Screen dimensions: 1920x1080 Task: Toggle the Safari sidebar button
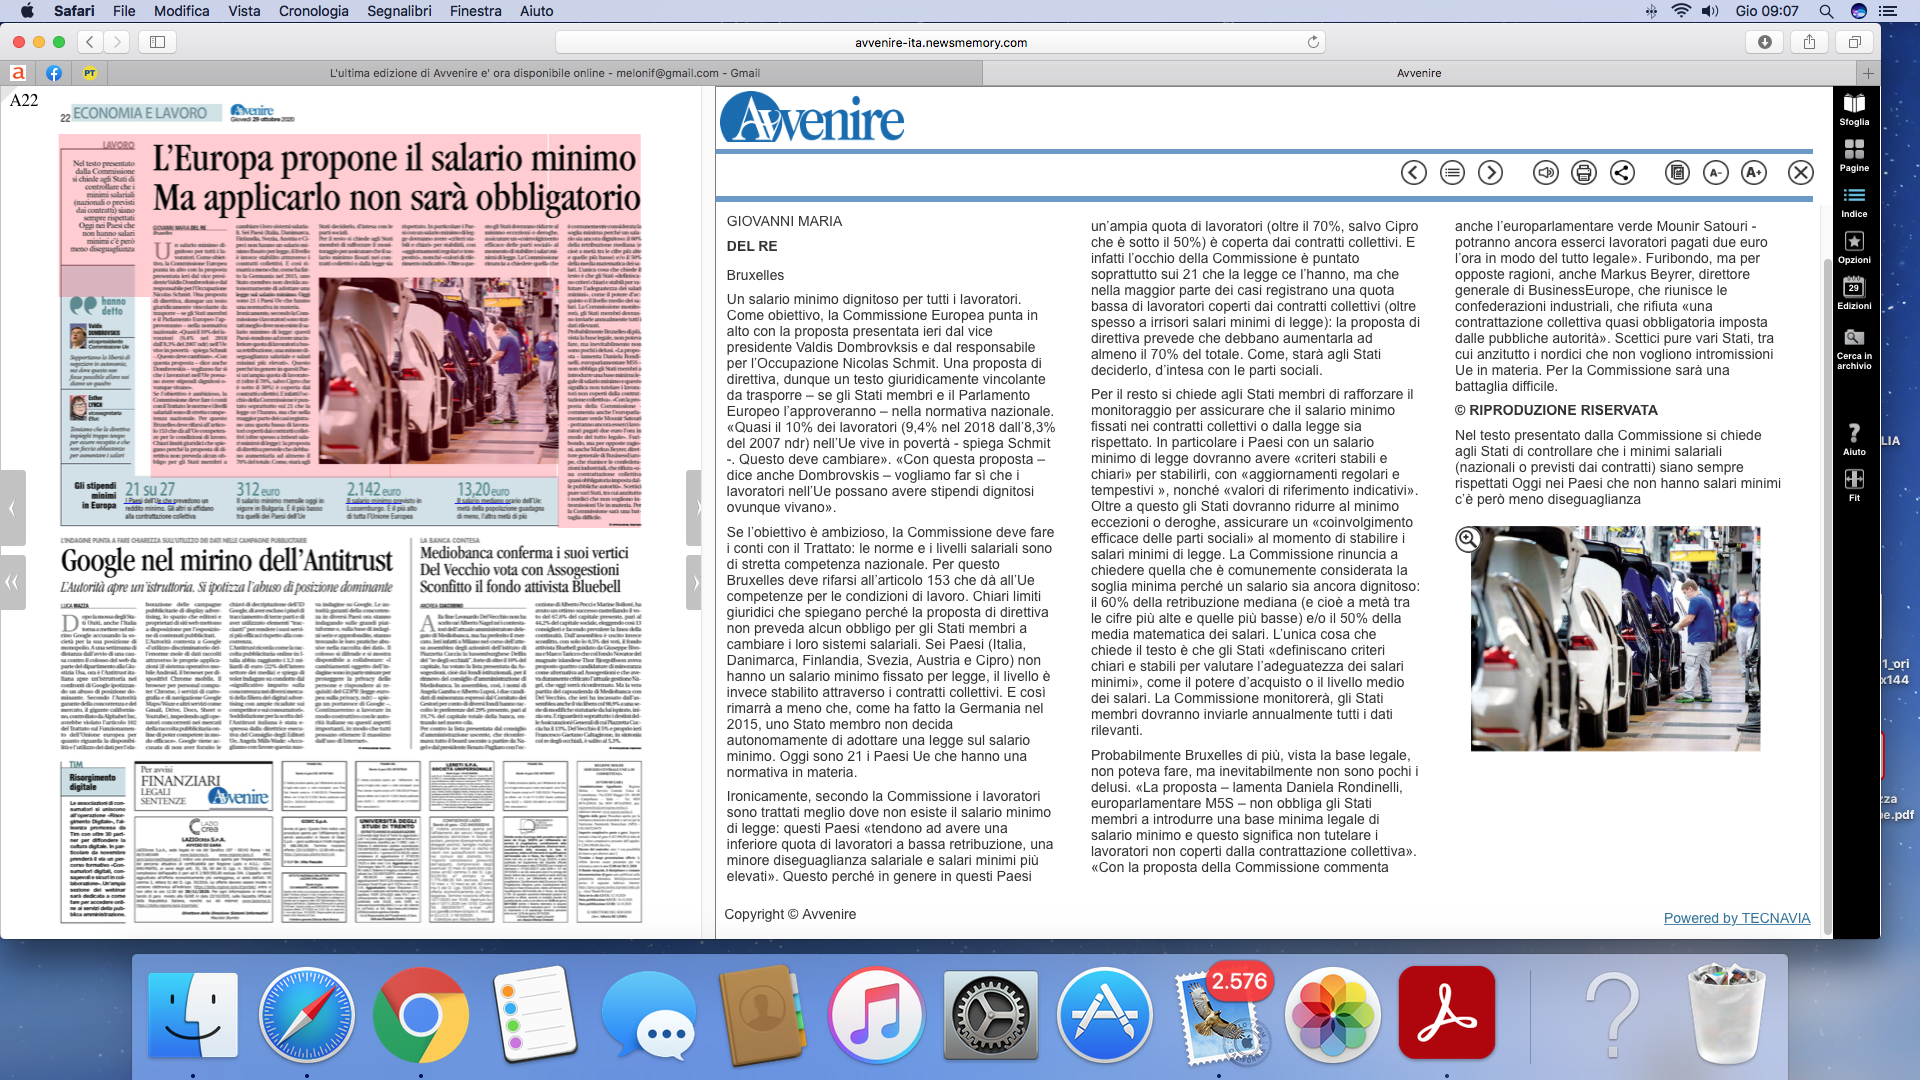[157, 42]
